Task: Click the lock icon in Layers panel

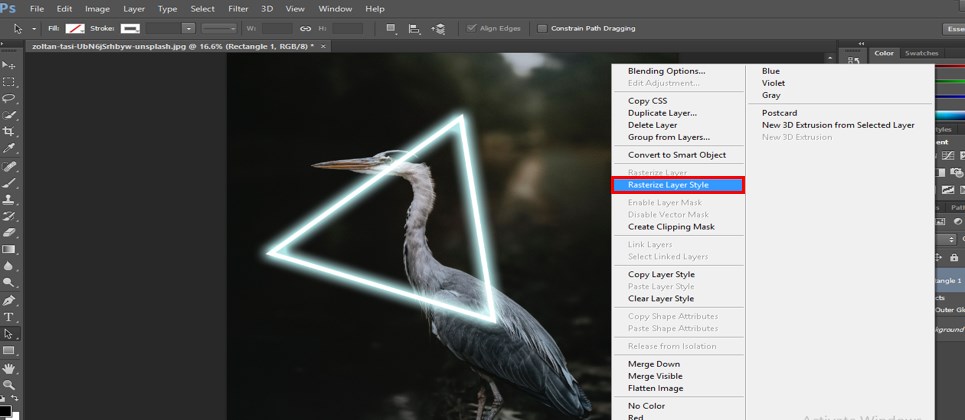Action: click(x=954, y=257)
